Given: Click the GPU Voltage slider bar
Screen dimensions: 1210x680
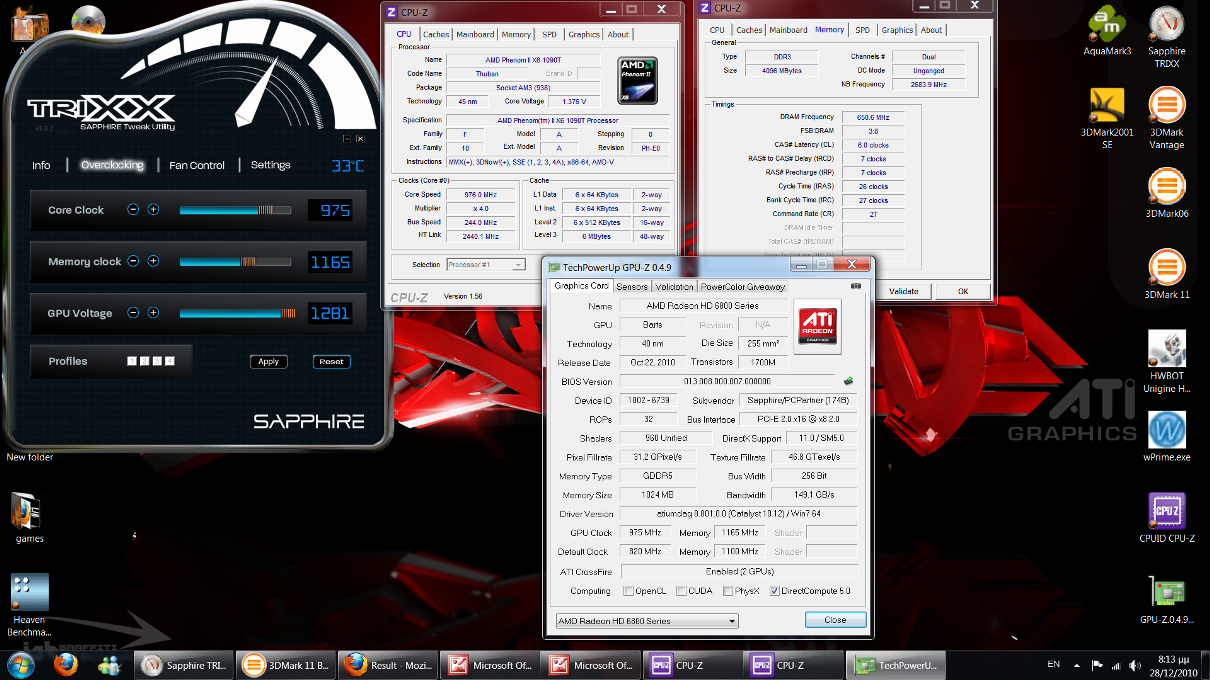Looking at the screenshot, I should tap(236, 313).
